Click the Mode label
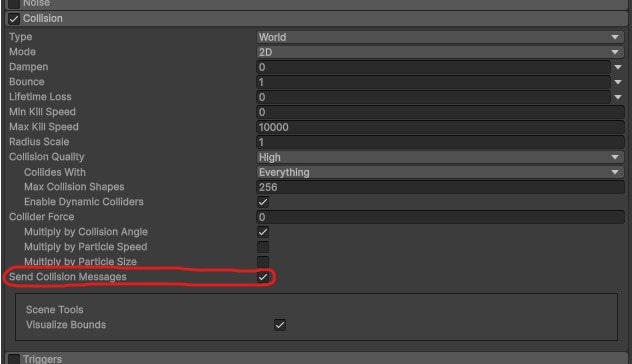Image resolution: width=632 pixels, height=364 pixels. point(23,52)
